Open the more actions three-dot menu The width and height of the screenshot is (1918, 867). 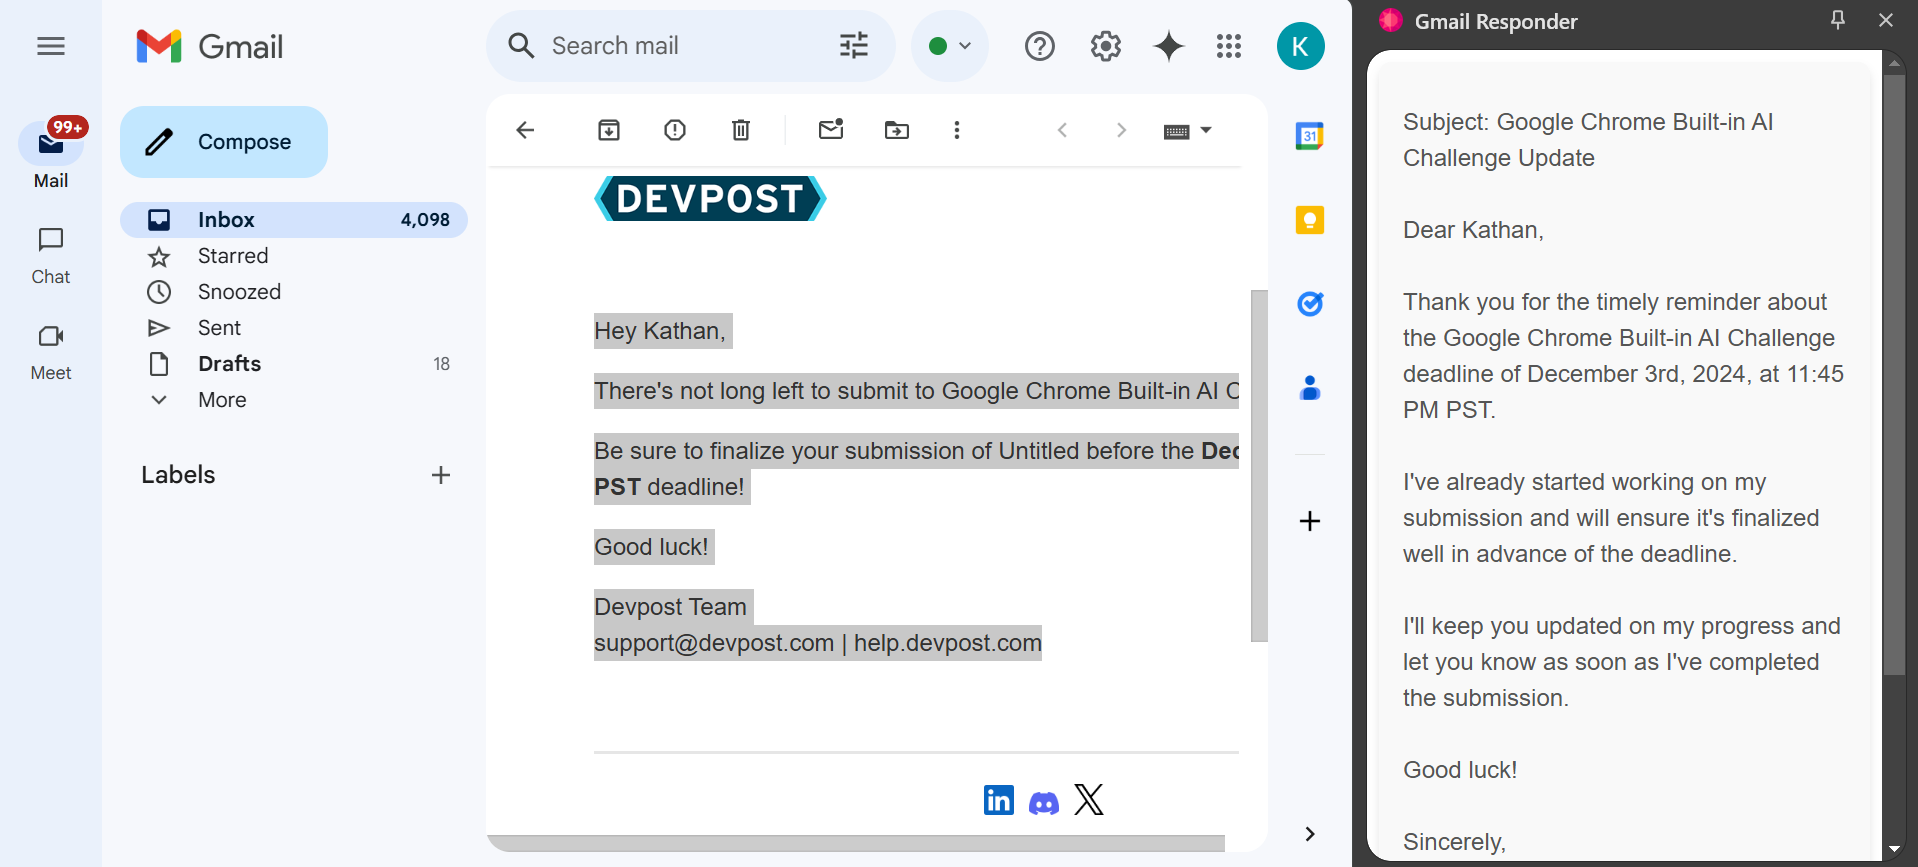tap(957, 130)
